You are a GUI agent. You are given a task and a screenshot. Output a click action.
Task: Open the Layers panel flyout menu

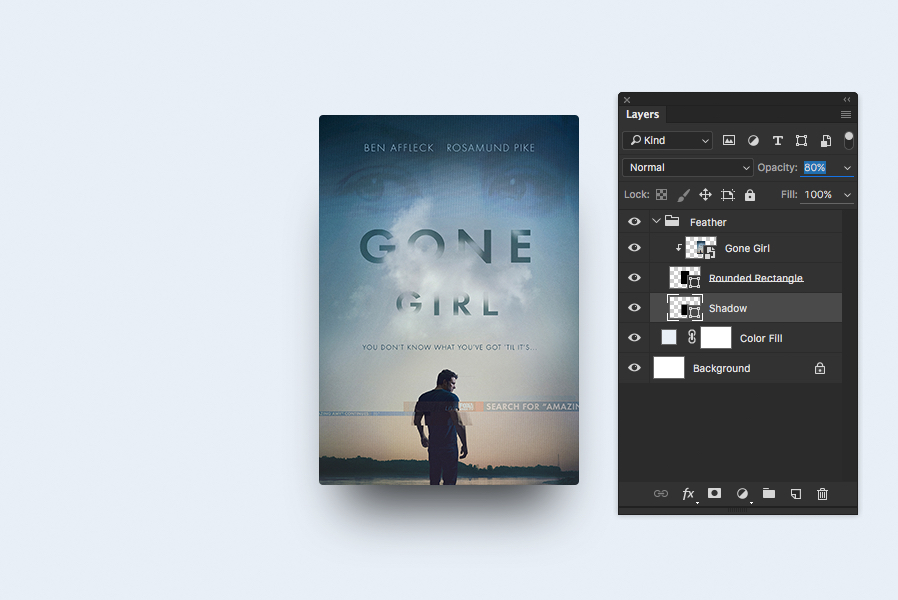click(845, 114)
